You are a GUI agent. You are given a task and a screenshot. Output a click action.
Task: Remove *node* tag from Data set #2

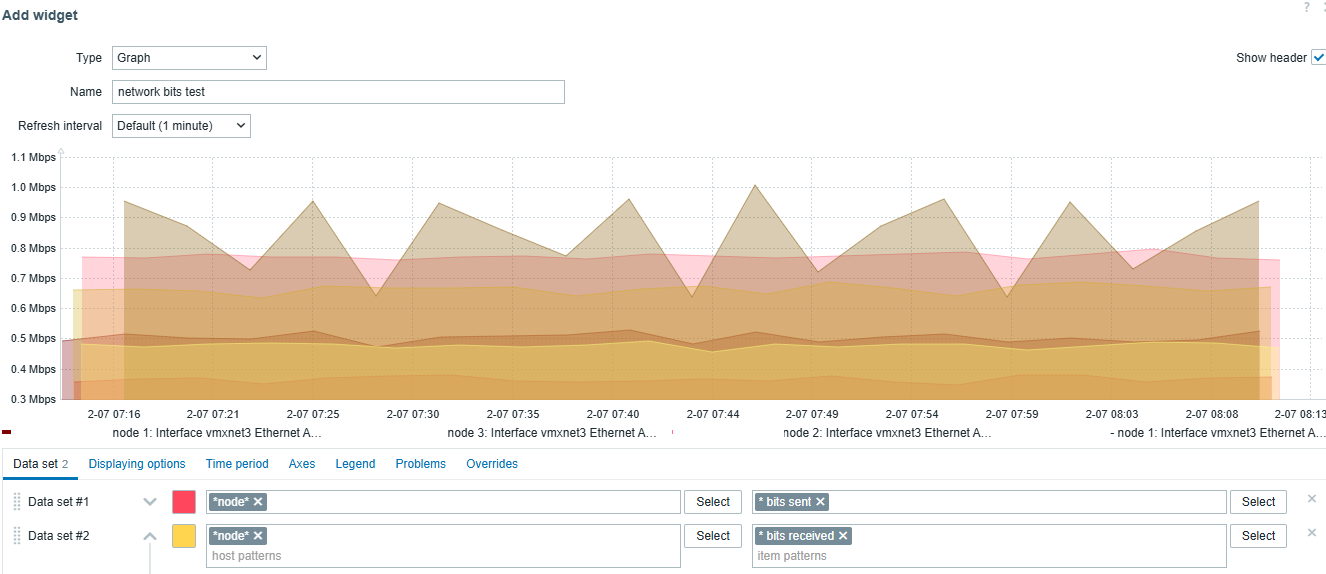point(258,536)
